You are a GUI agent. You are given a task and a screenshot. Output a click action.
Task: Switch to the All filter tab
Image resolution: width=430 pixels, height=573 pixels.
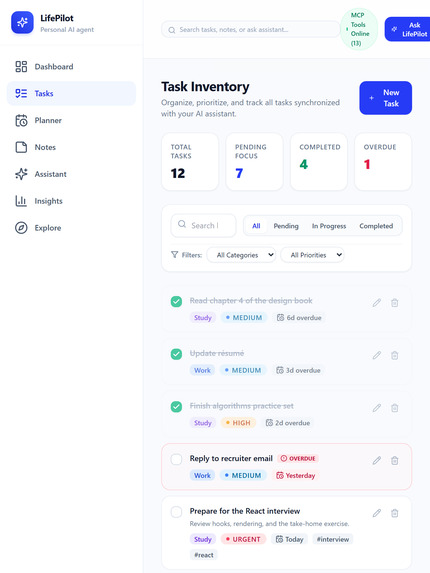256,226
